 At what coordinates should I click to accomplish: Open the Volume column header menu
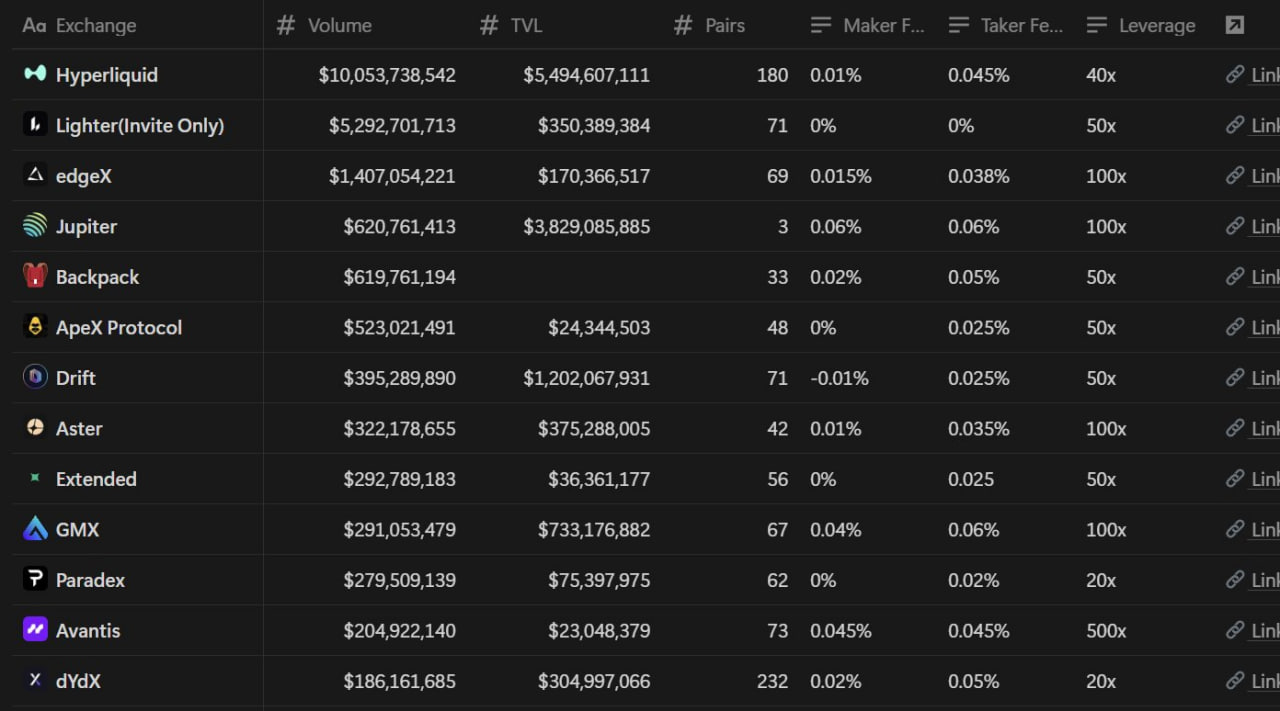(365, 25)
